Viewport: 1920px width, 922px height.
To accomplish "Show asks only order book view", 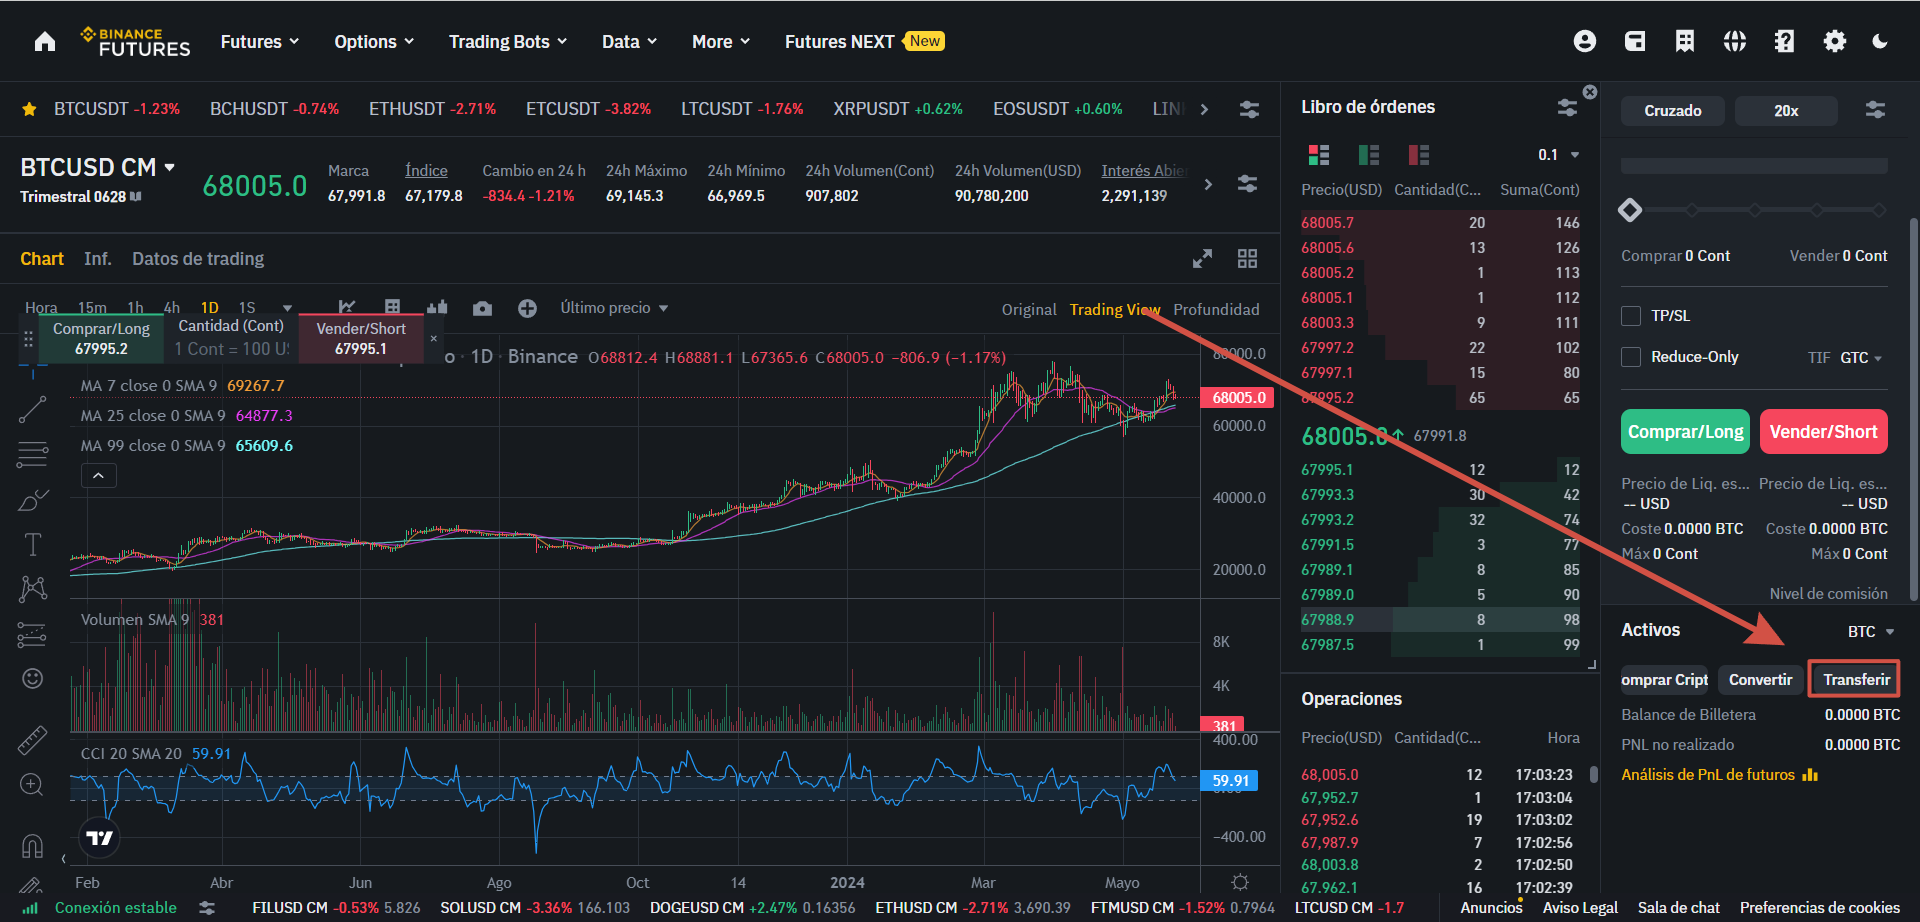I will point(1418,154).
